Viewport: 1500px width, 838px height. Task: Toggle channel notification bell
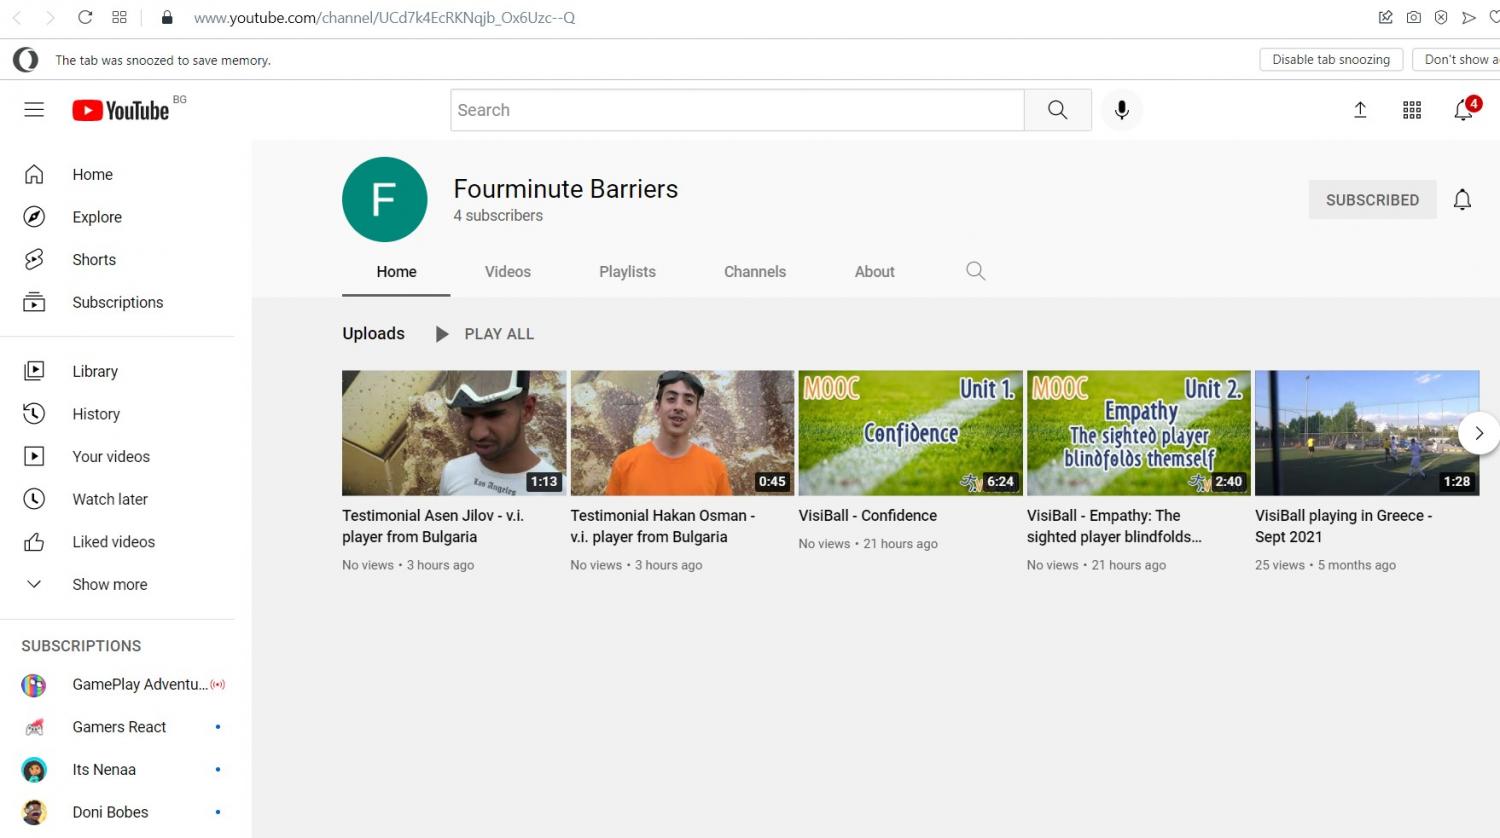point(1462,200)
